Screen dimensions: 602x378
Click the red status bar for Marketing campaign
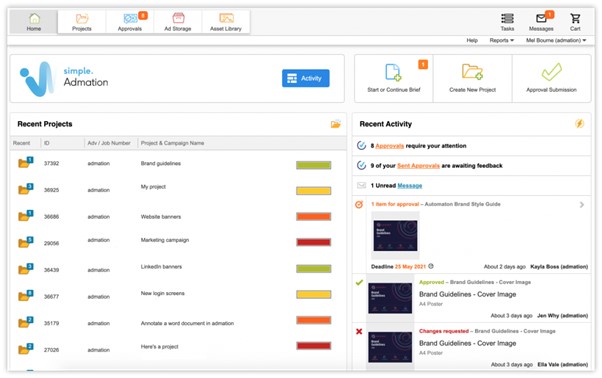click(x=314, y=242)
